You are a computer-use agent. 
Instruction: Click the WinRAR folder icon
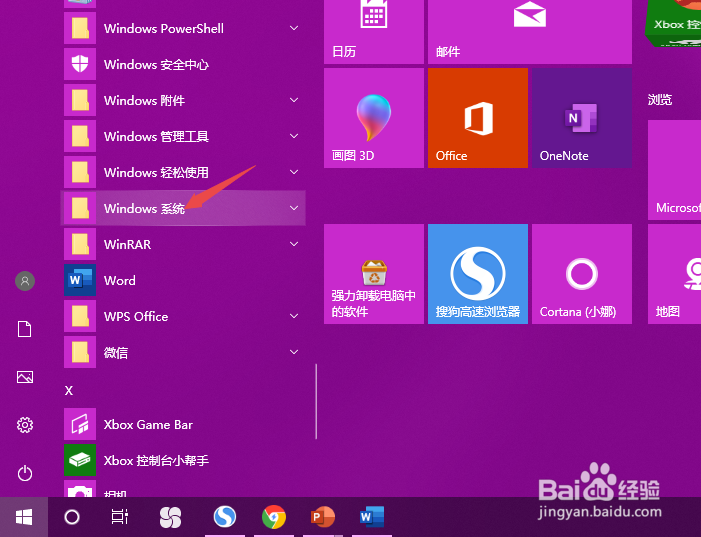[80, 244]
